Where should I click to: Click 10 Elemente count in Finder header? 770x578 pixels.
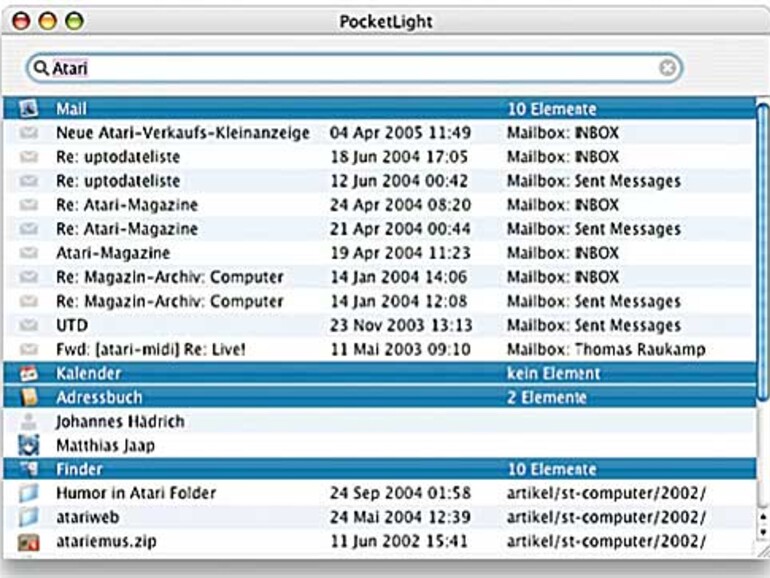(551, 469)
